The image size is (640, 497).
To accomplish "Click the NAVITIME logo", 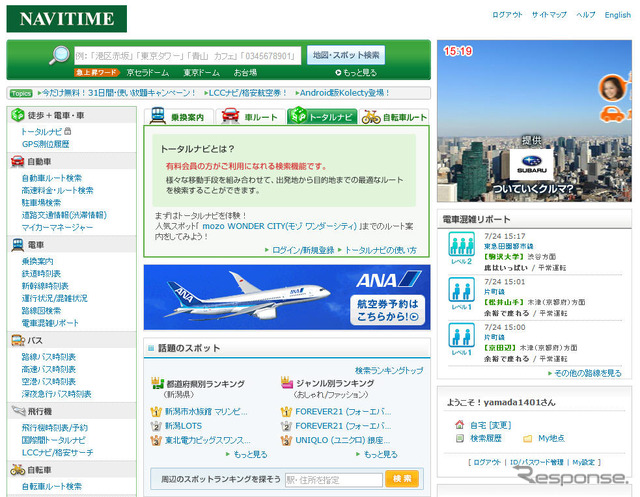I will tap(67, 18).
